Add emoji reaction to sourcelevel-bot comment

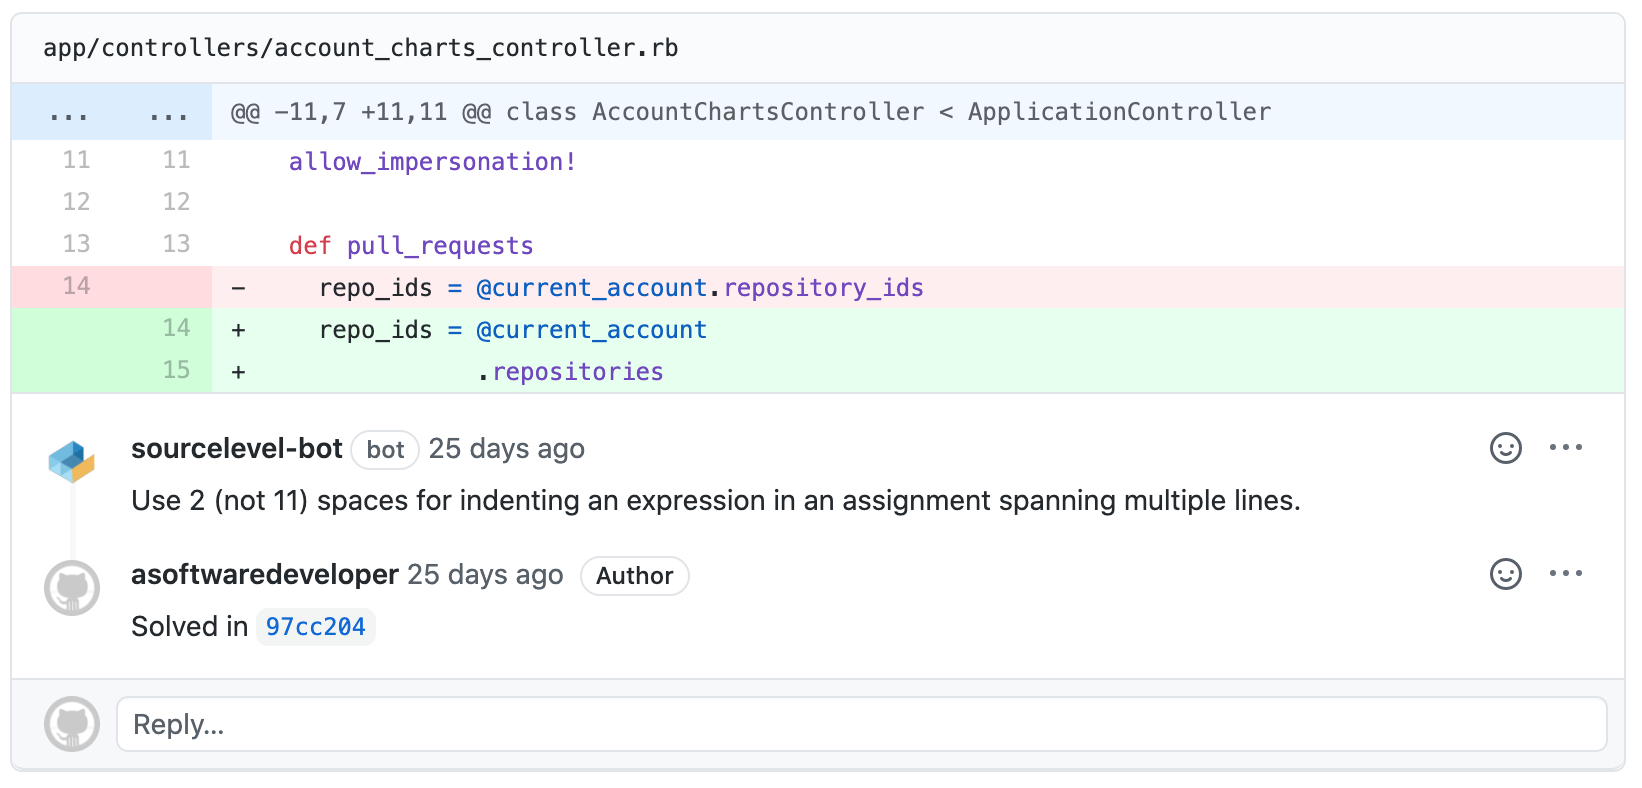pos(1505,448)
